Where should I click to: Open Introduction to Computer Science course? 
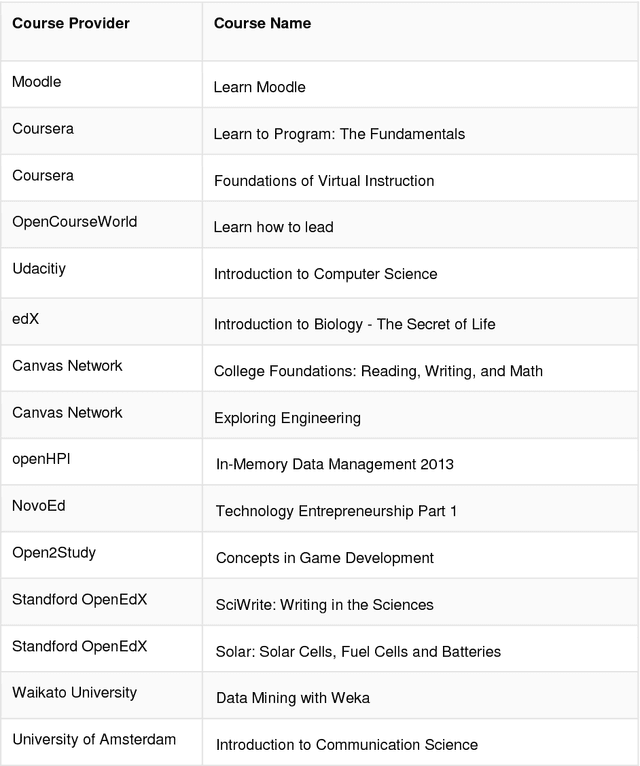325,274
